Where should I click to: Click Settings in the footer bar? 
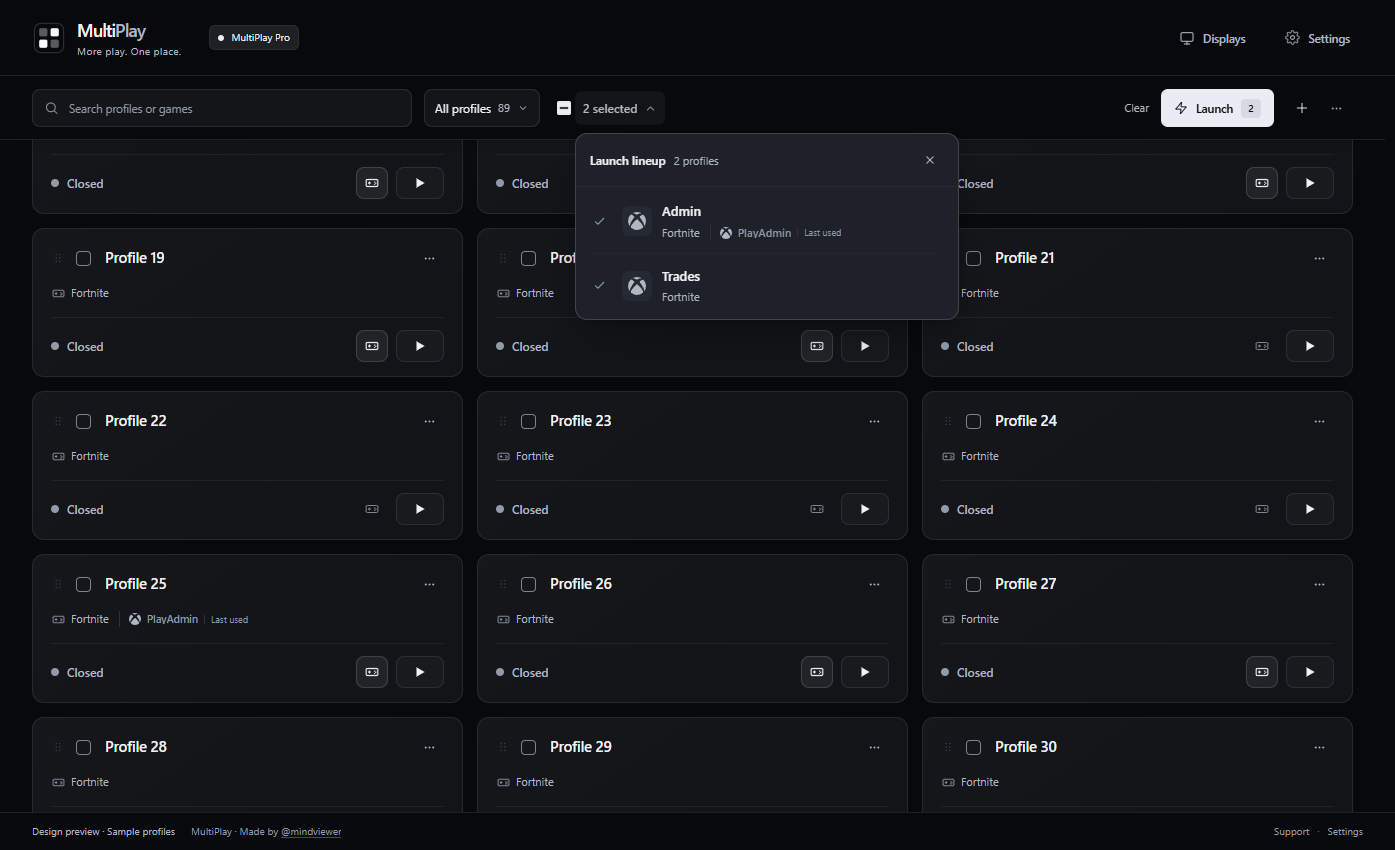[x=1345, y=831]
